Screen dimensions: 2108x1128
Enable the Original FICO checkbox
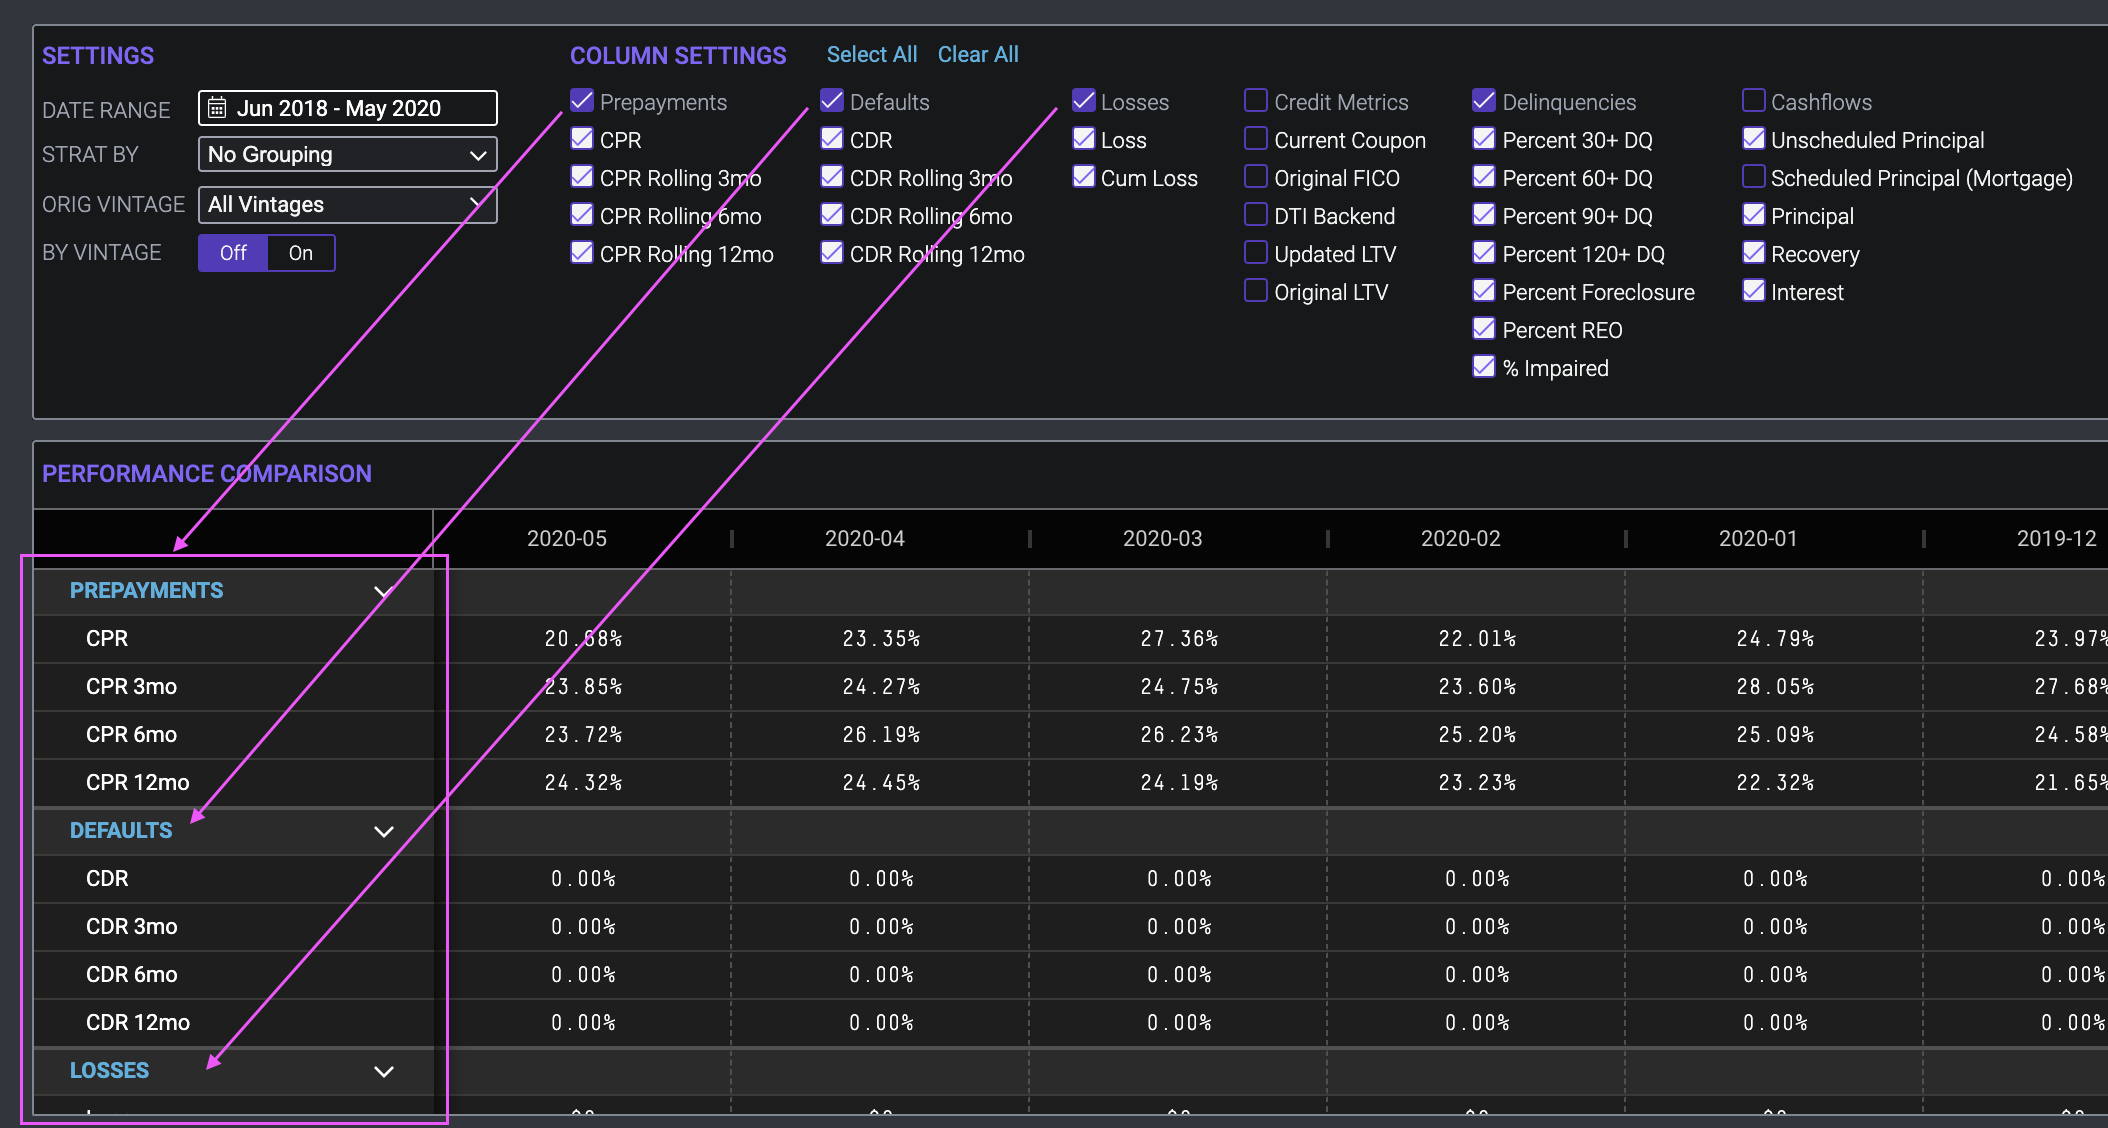tap(1256, 177)
